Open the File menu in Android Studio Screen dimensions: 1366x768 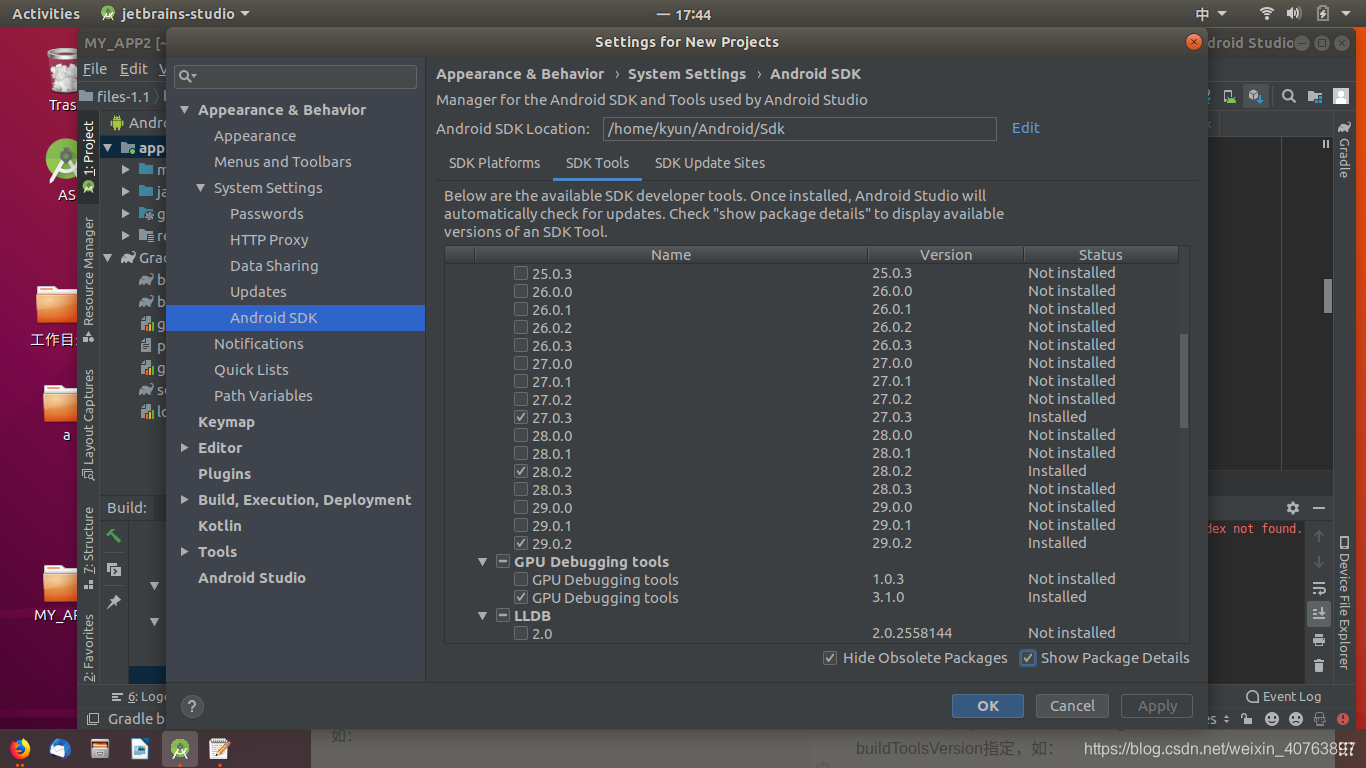pyautogui.click(x=95, y=69)
